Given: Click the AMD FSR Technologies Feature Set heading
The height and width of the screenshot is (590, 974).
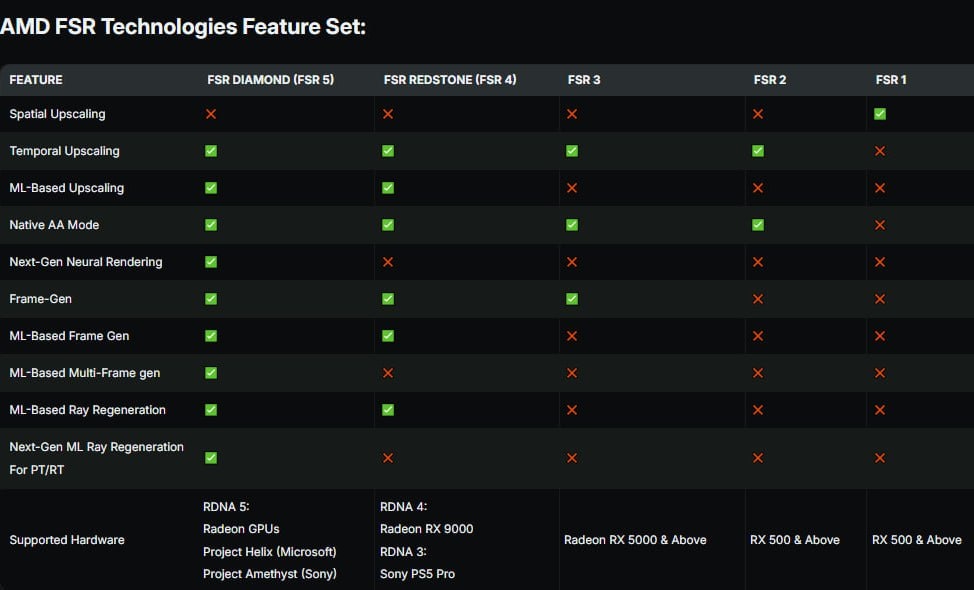Looking at the screenshot, I should click(x=183, y=27).
